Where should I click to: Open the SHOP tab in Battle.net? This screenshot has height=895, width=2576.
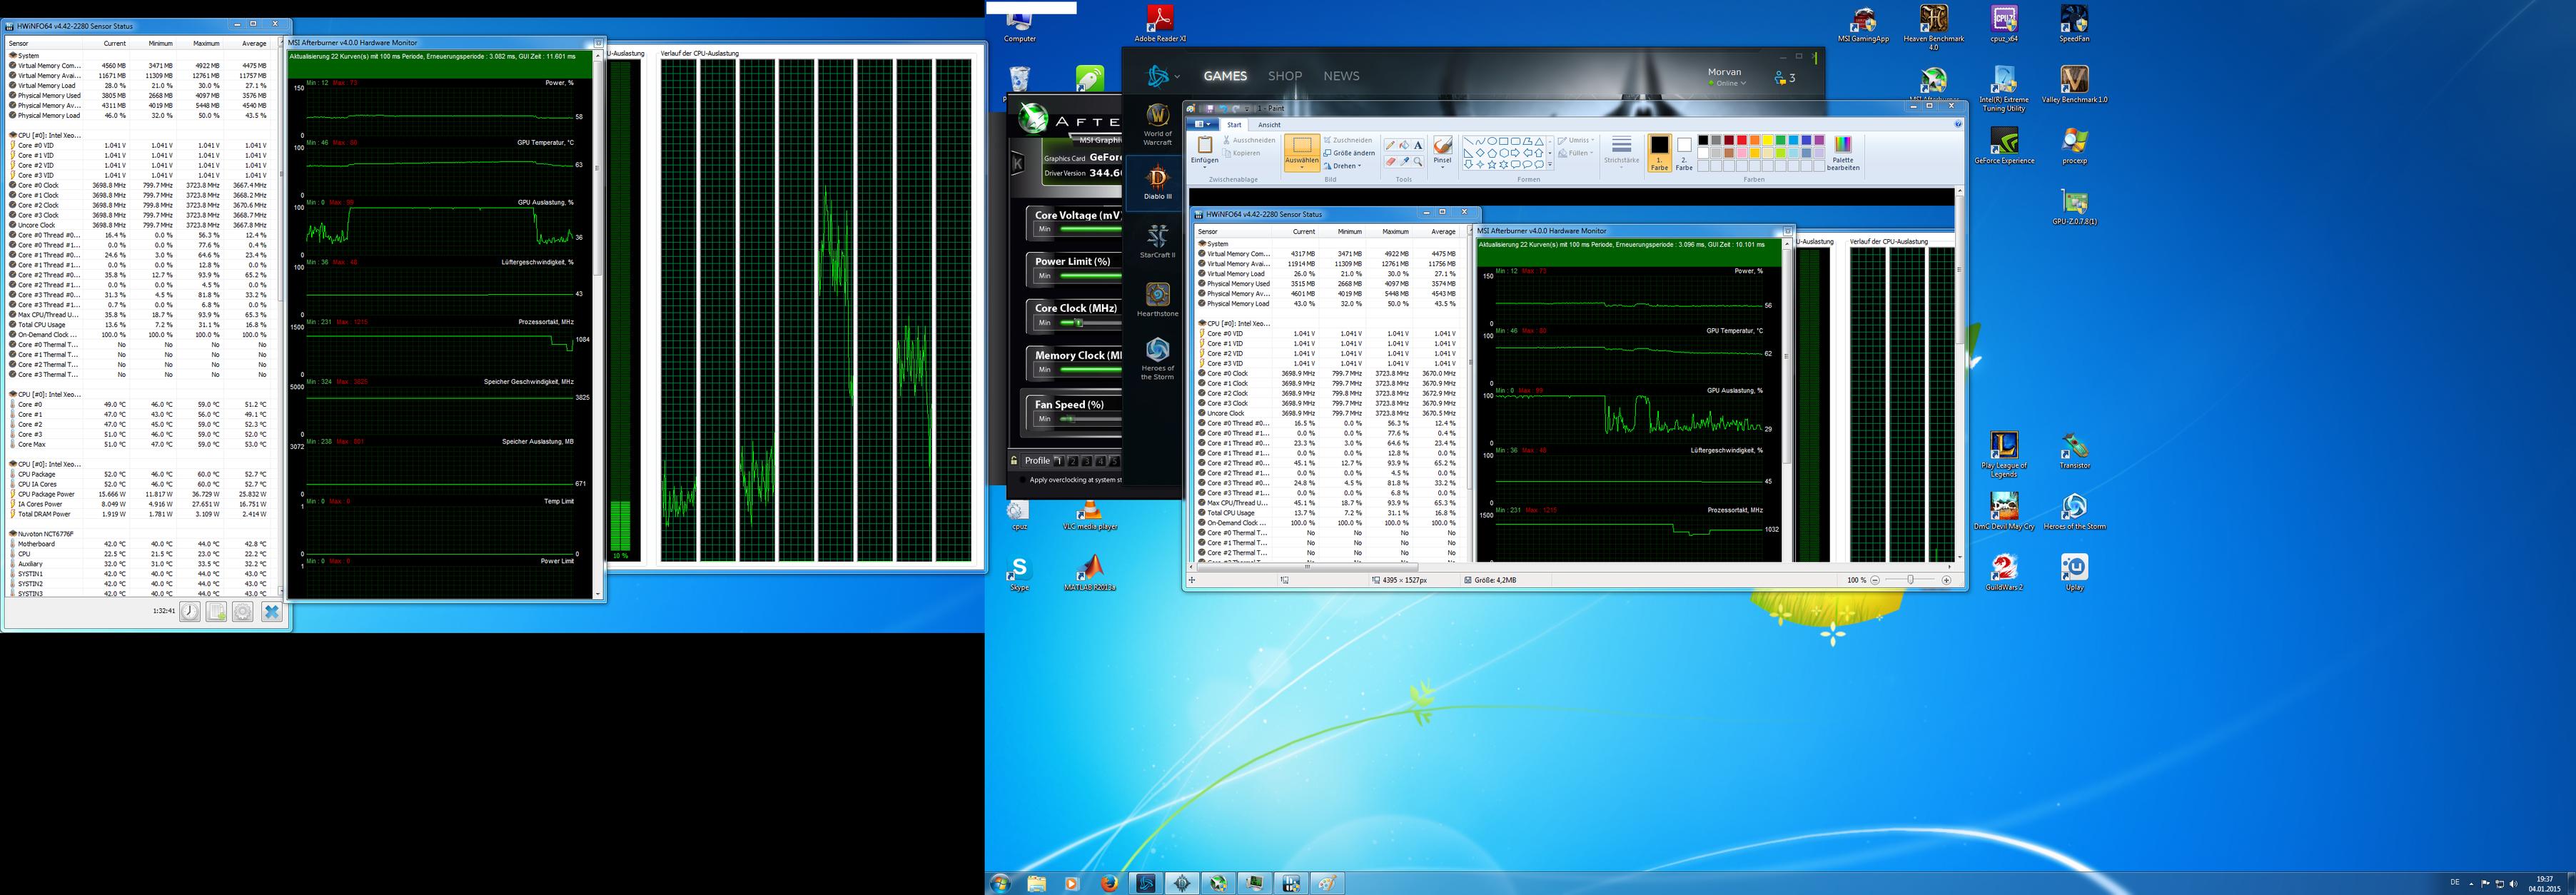(1284, 76)
